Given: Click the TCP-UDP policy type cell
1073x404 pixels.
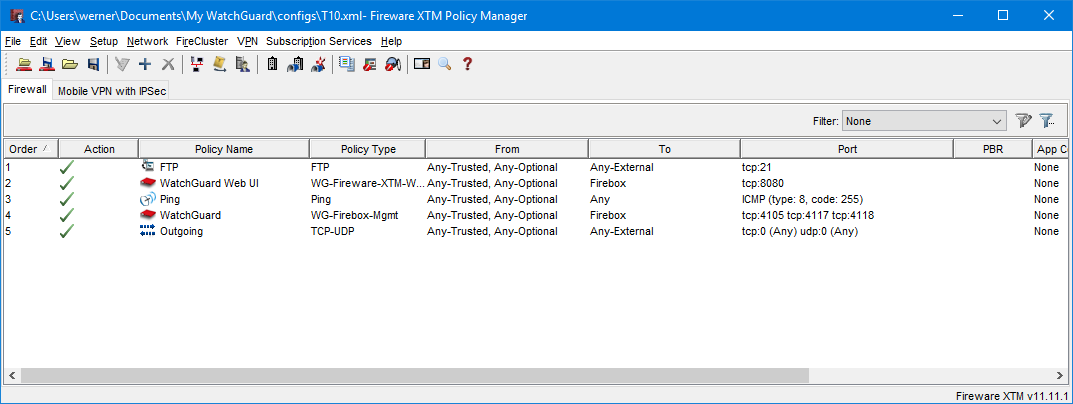Looking at the screenshot, I should tap(367, 231).
